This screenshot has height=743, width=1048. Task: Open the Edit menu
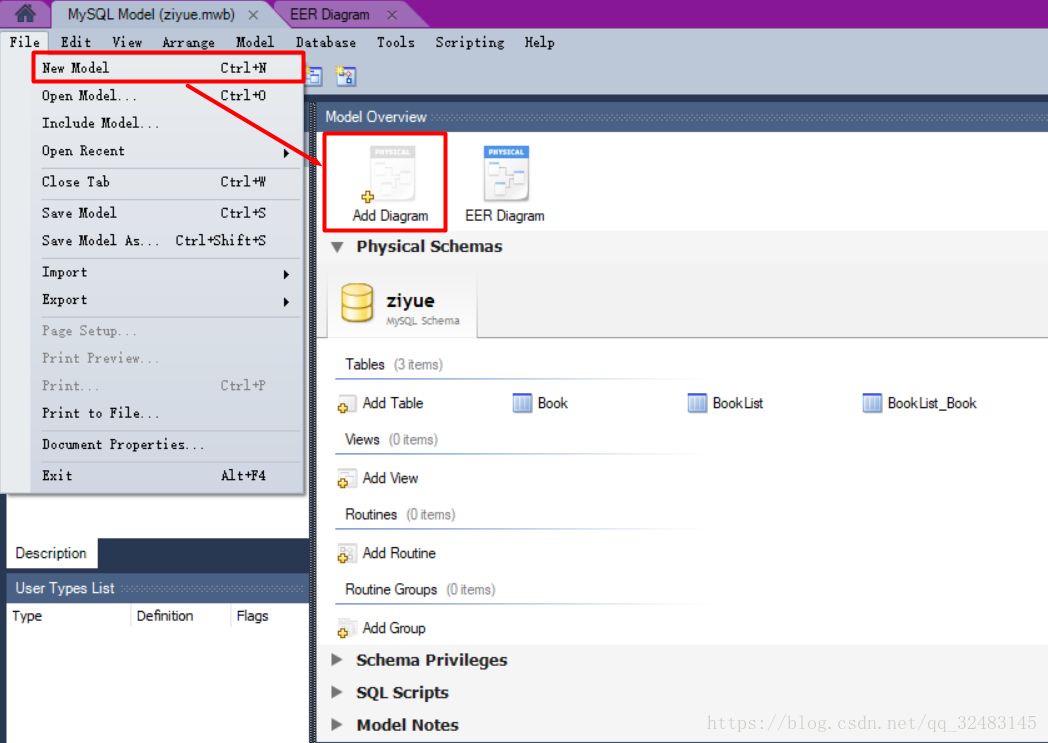pos(76,42)
